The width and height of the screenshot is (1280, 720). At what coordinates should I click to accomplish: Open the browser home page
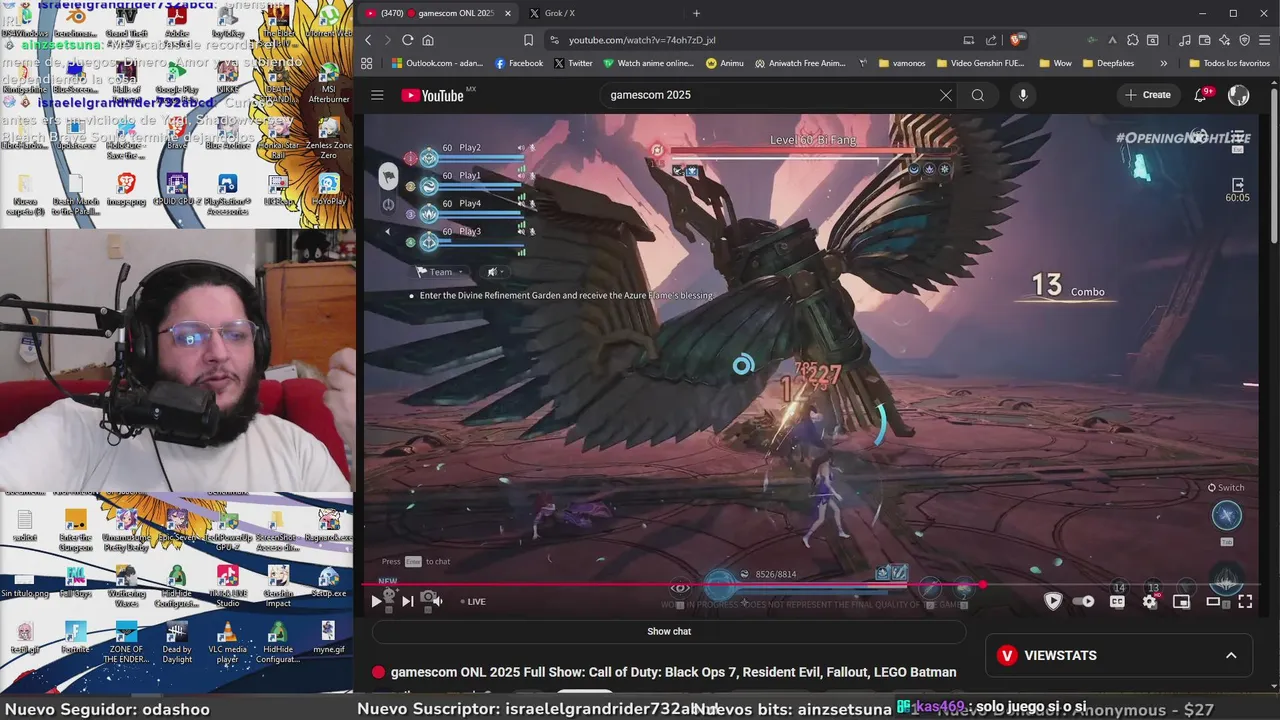point(428,40)
